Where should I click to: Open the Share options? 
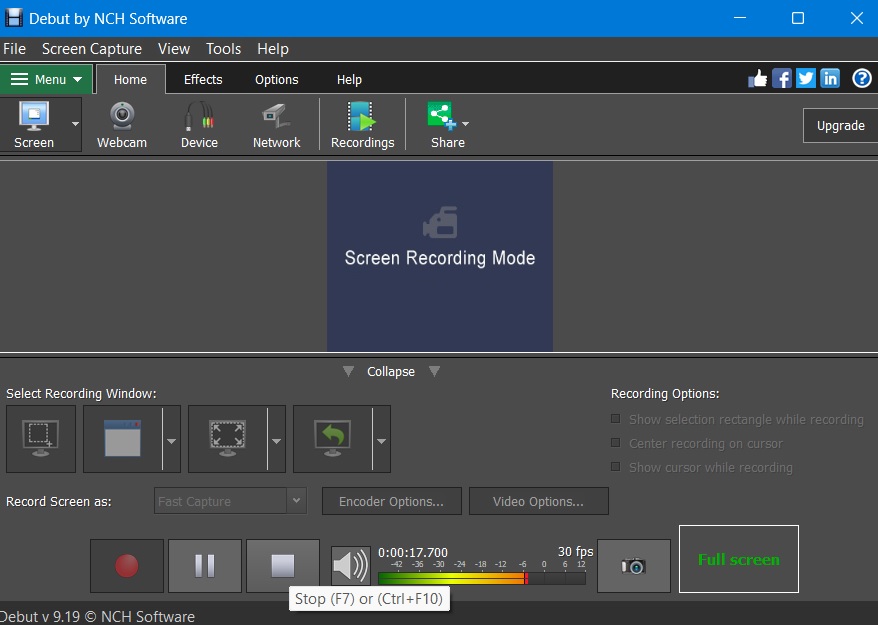click(441, 122)
